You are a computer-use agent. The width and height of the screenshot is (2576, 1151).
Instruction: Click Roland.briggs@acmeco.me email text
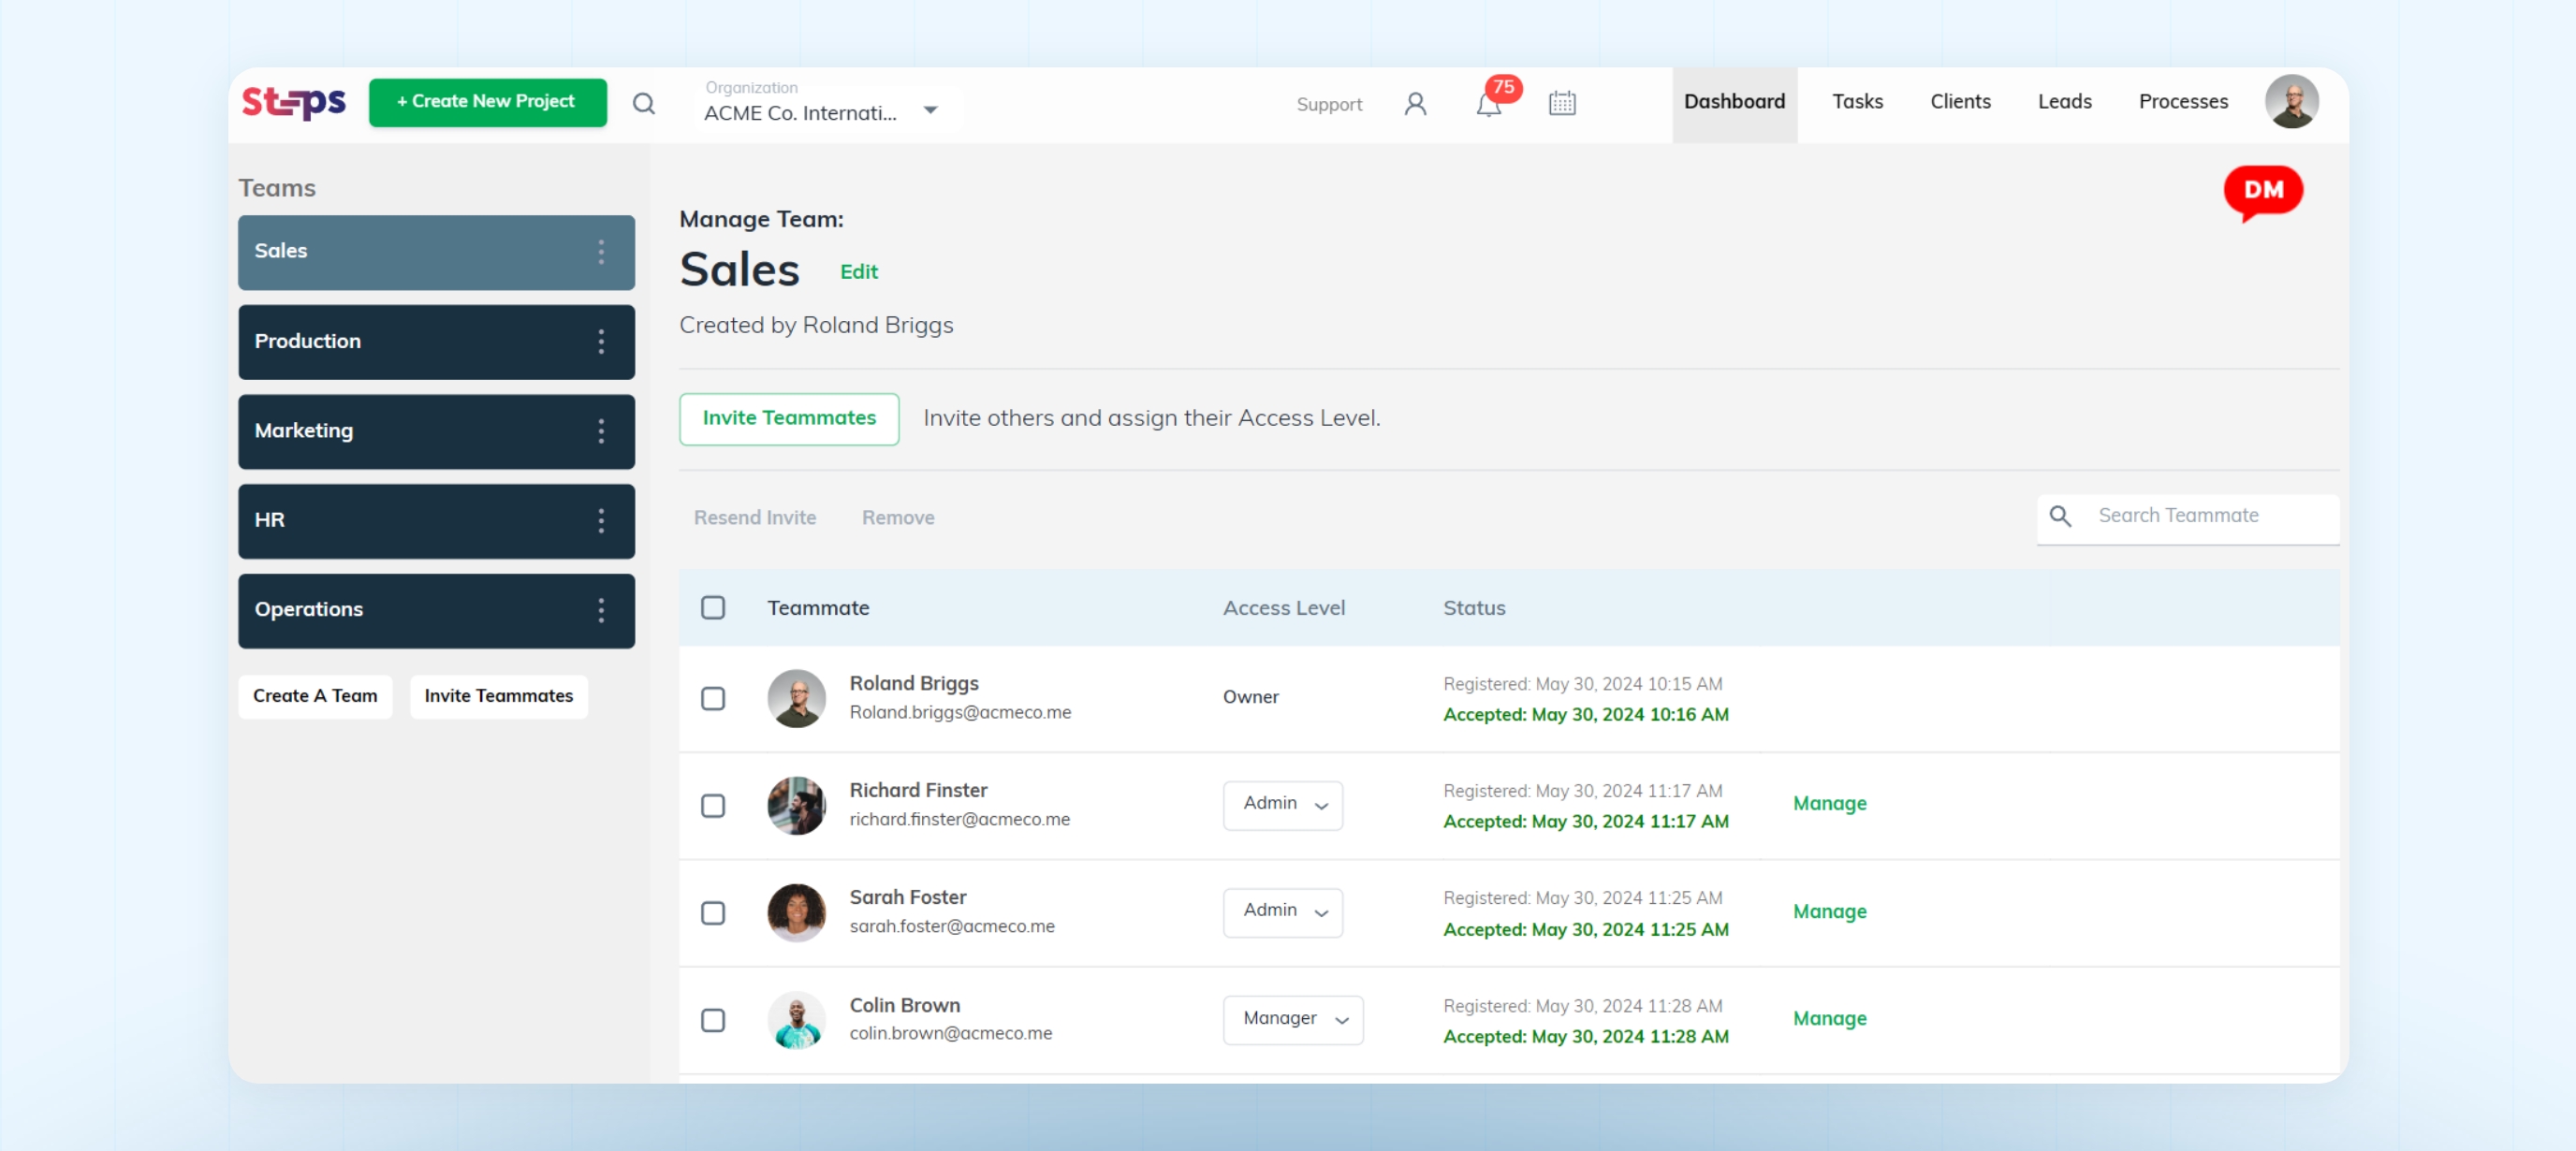pos(959,712)
